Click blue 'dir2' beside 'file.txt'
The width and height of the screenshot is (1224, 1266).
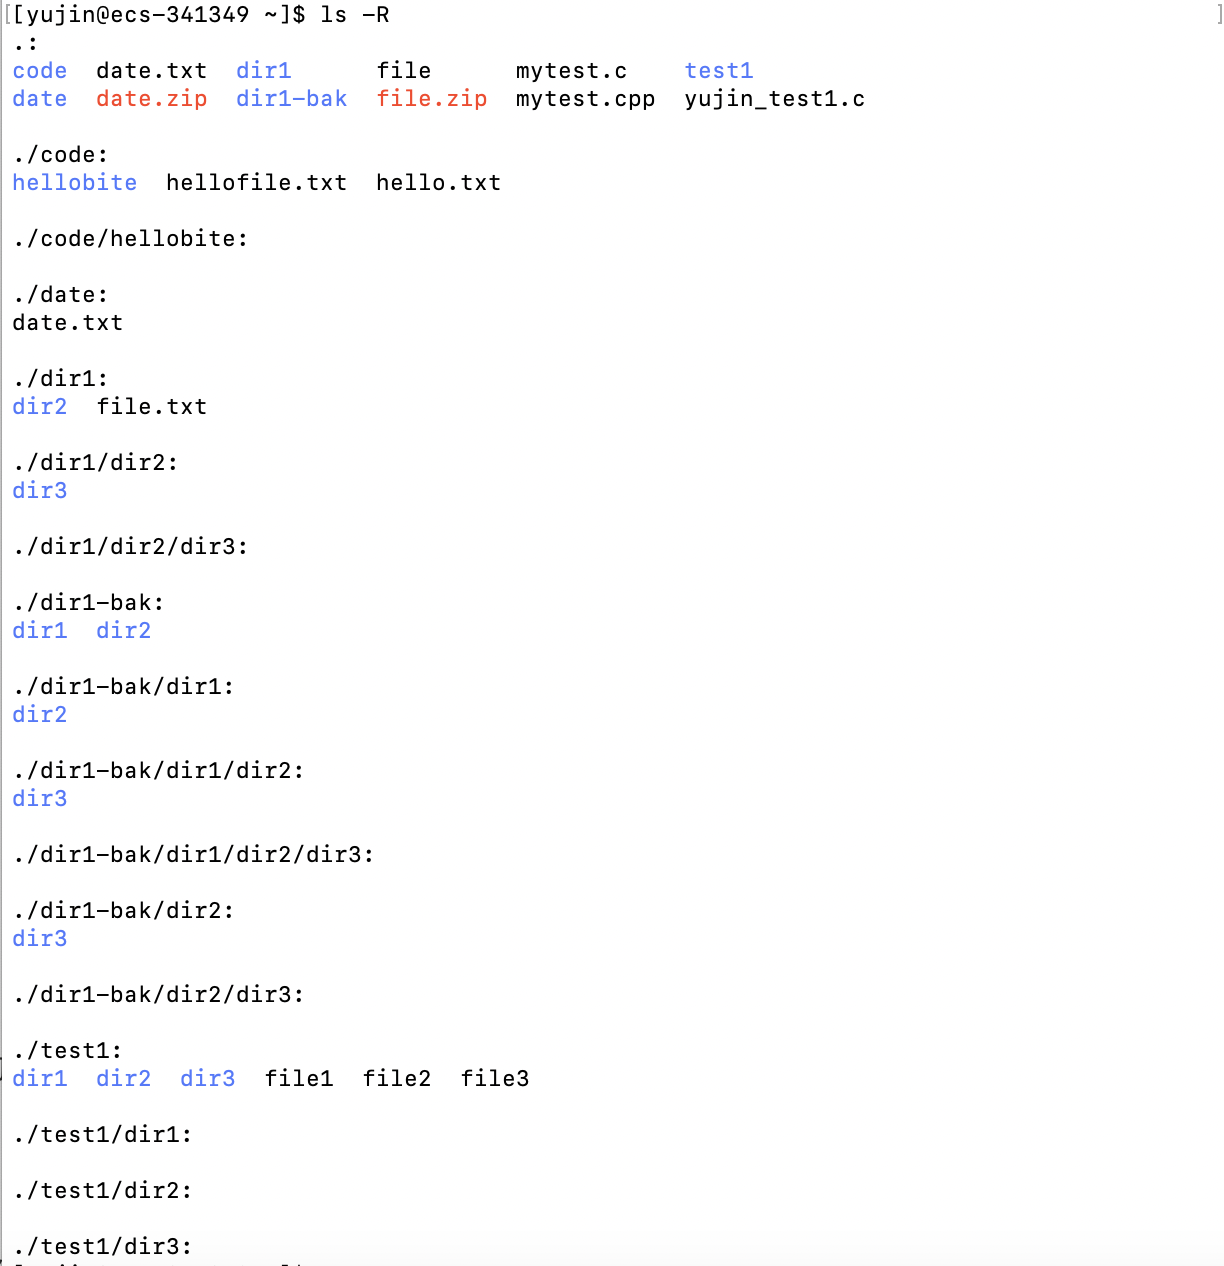point(40,407)
